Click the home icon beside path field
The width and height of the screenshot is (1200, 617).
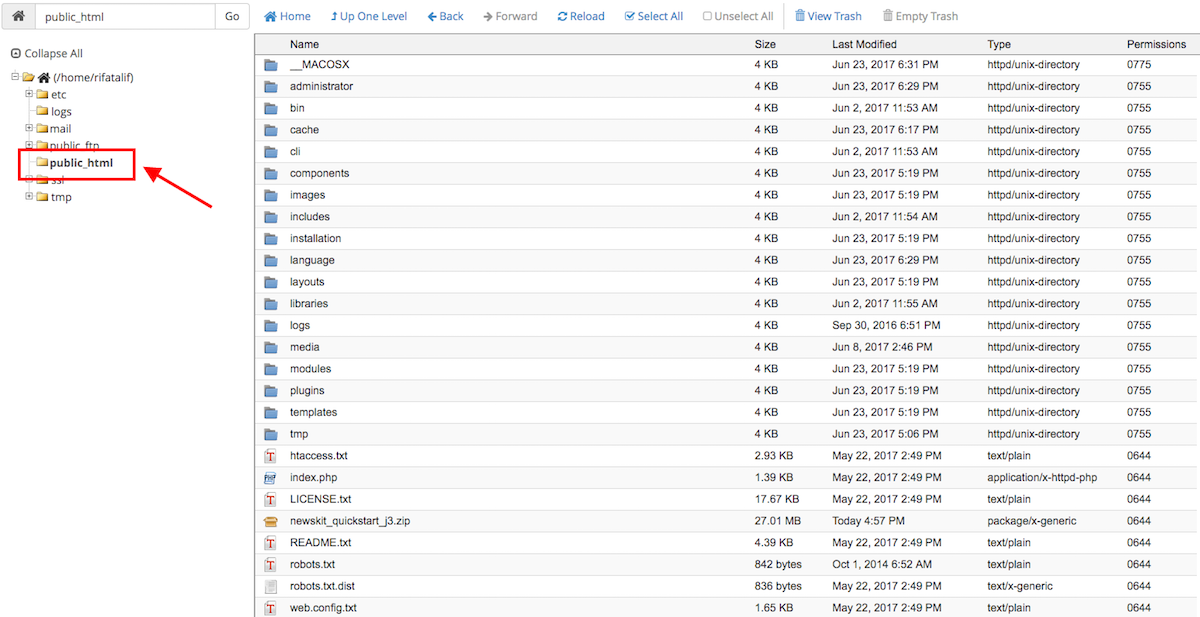[18, 16]
